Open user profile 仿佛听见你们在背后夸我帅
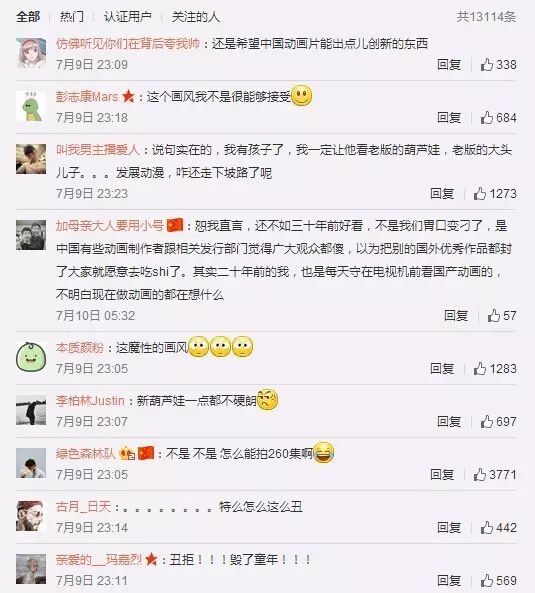535x593 pixels. coord(128,44)
